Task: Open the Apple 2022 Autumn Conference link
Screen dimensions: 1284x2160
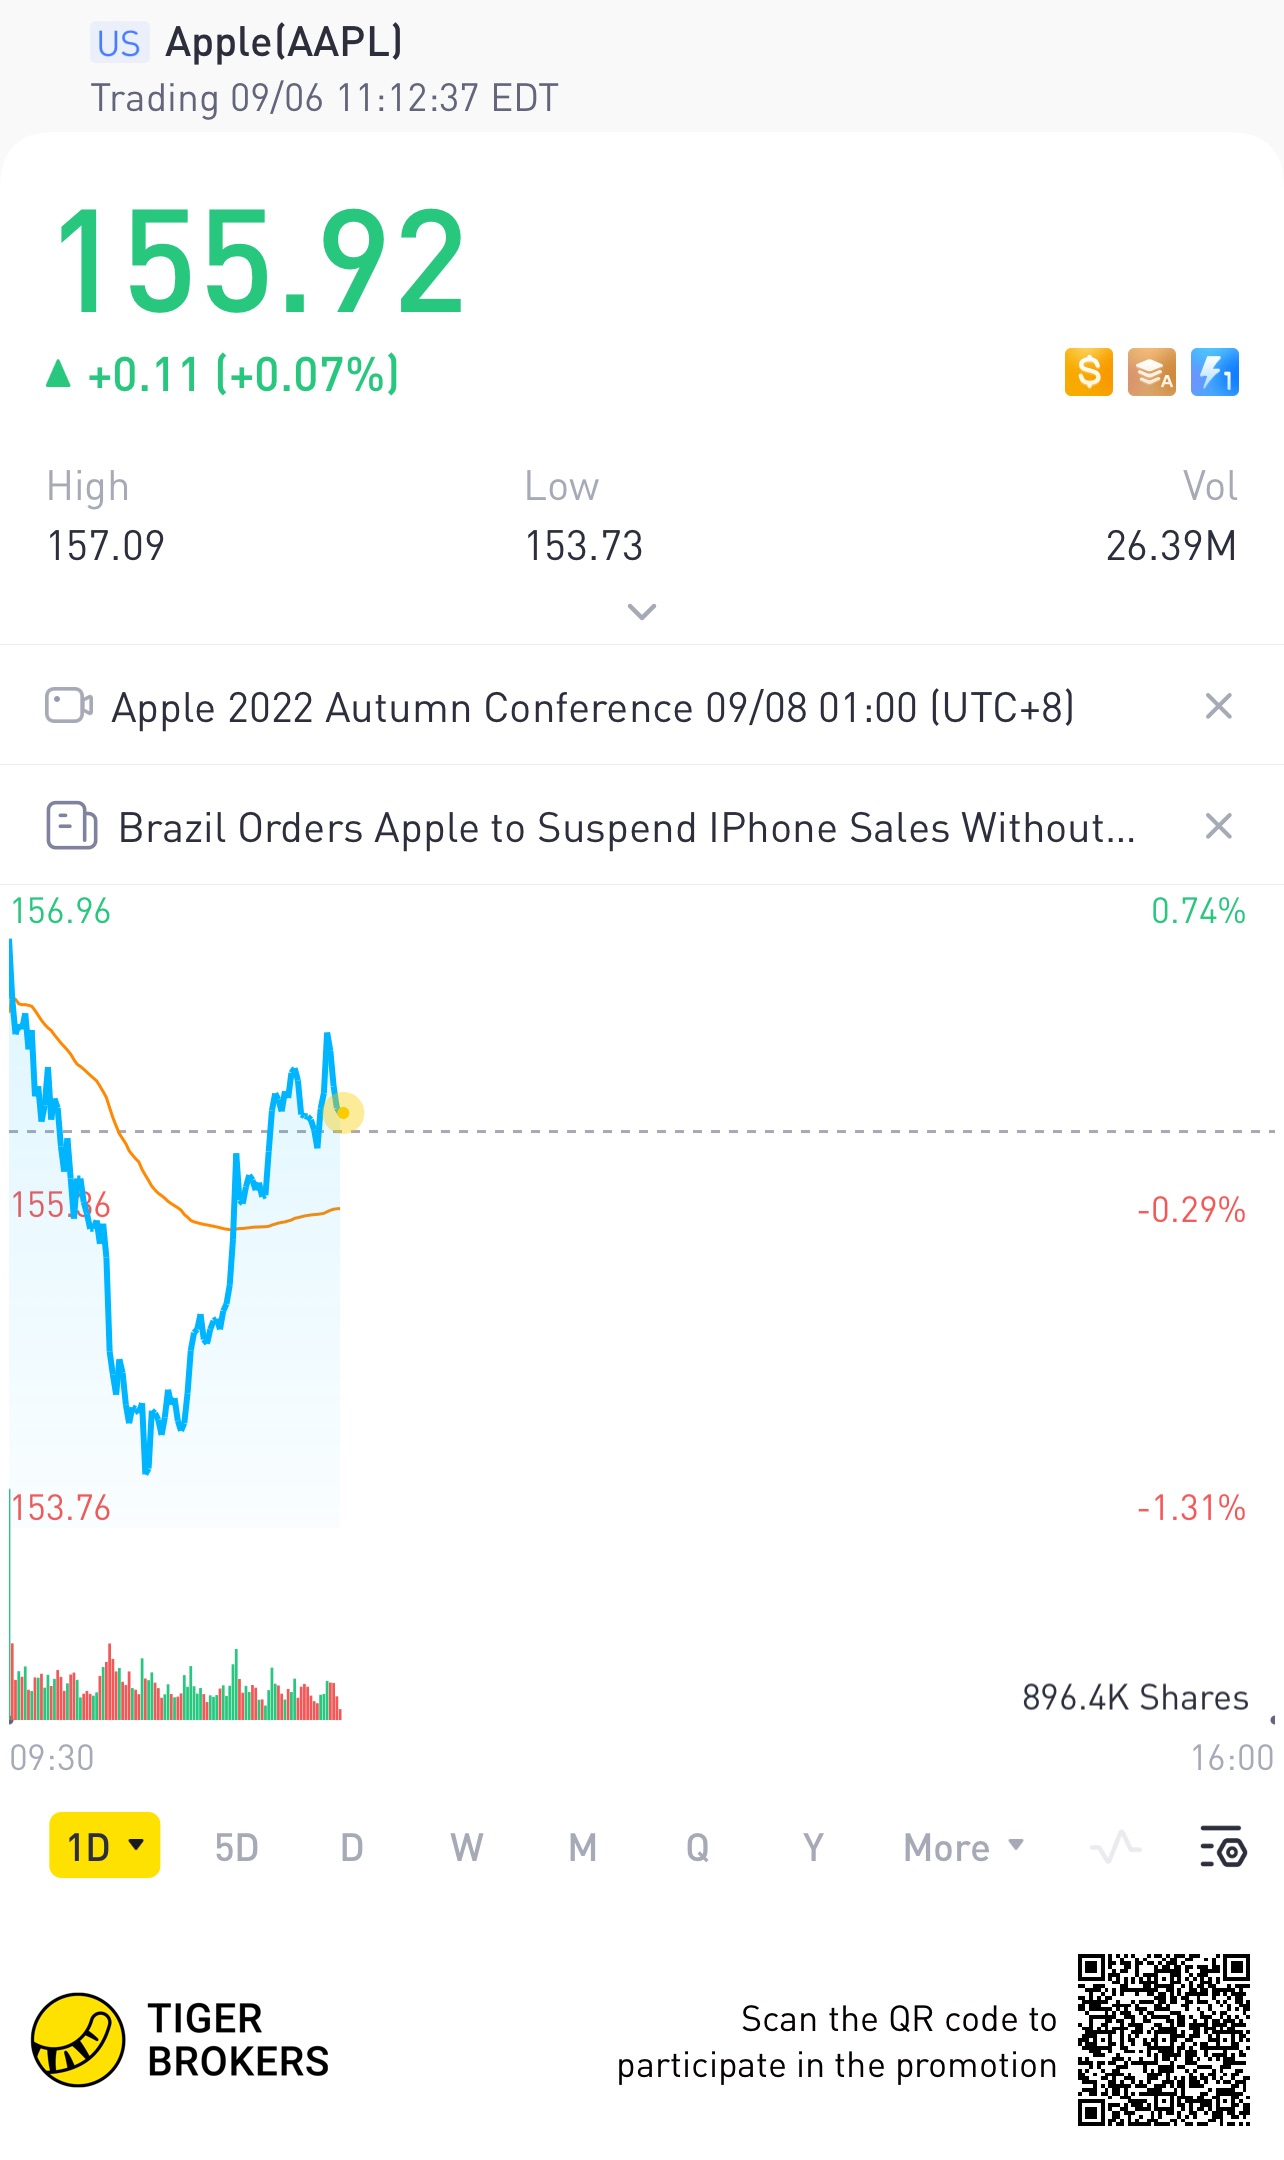Action: click(593, 708)
